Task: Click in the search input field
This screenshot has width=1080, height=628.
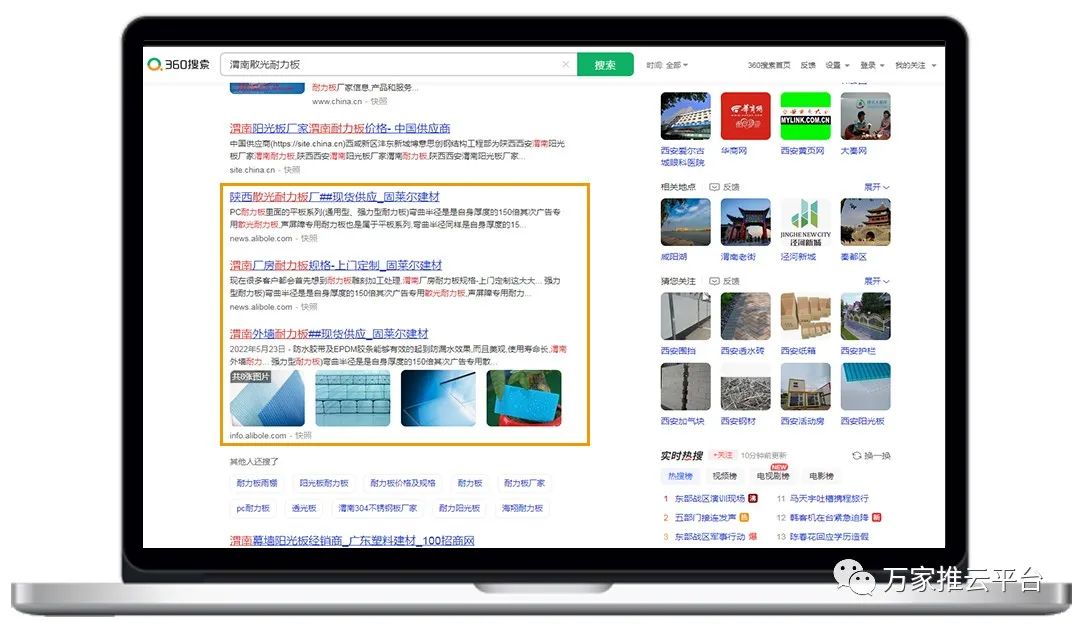Action: point(390,64)
